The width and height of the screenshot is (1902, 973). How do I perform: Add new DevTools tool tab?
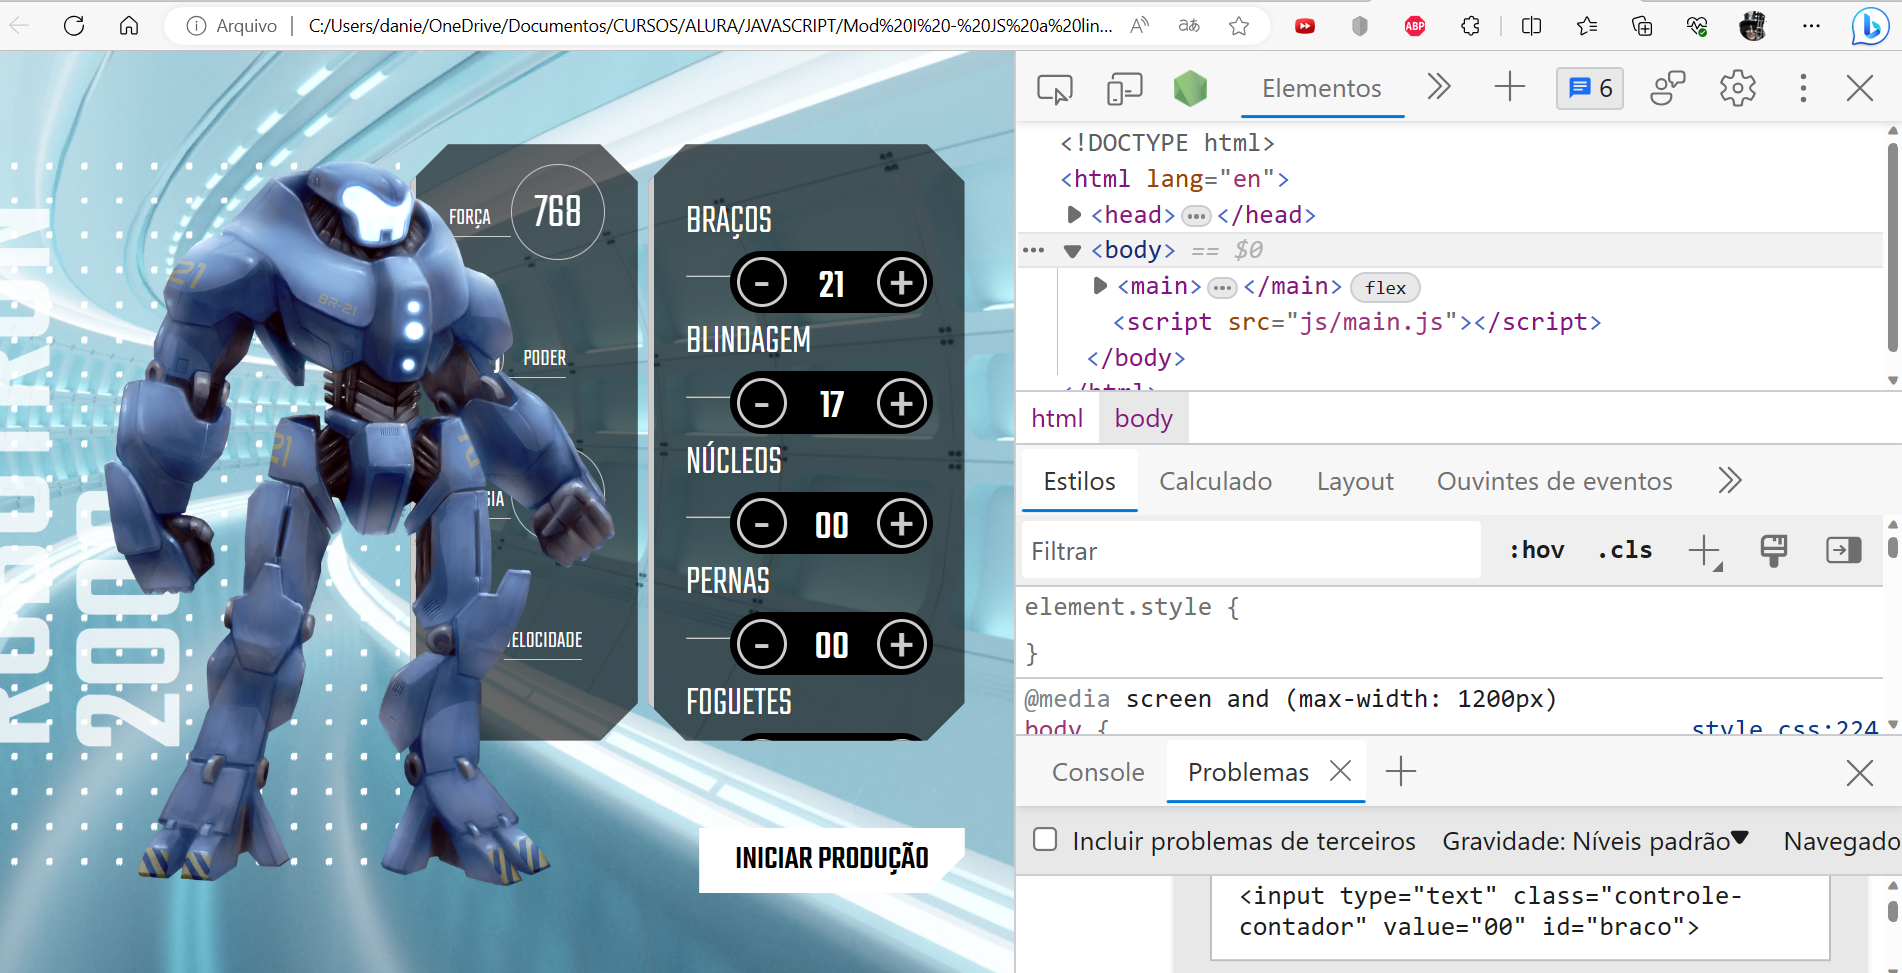pyautogui.click(x=1510, y=87)
